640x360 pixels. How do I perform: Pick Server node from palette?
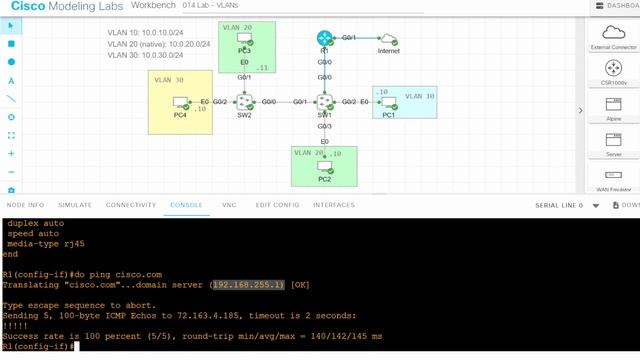pos(613,144)
